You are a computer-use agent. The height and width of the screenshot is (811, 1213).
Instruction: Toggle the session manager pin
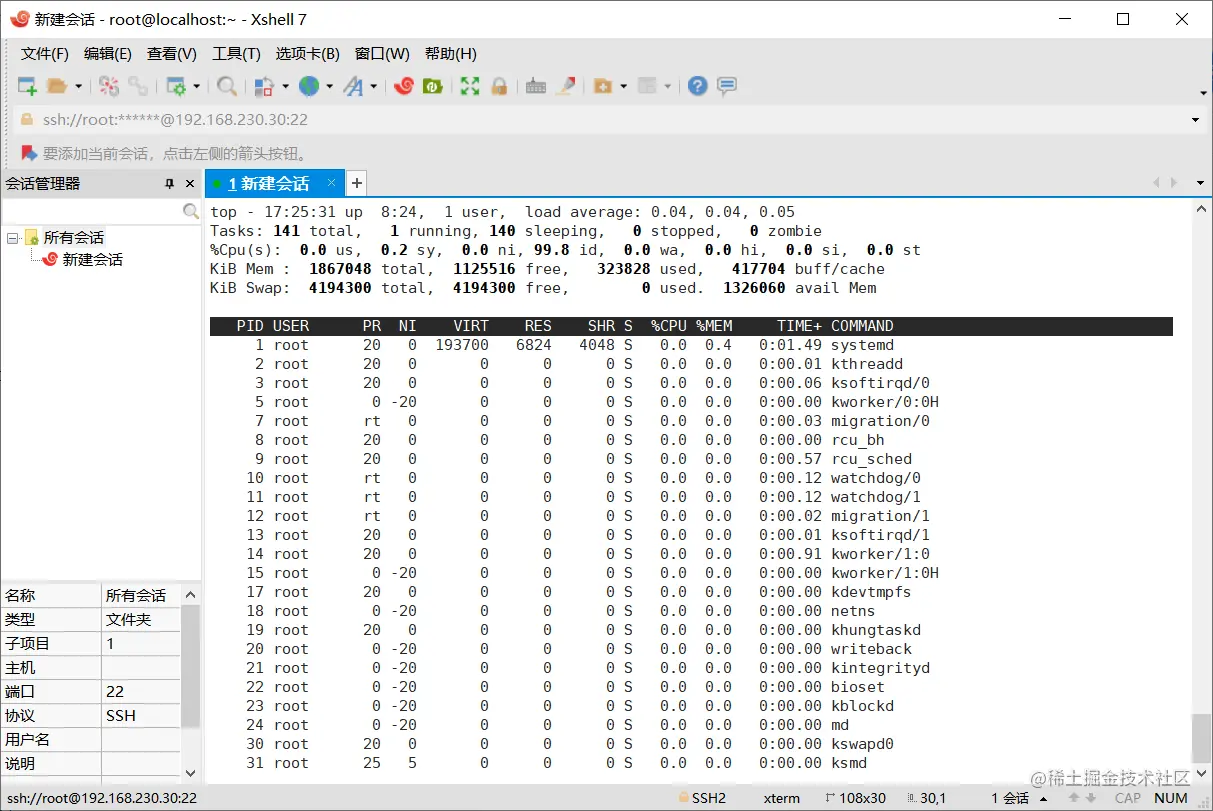click(169, 184)
